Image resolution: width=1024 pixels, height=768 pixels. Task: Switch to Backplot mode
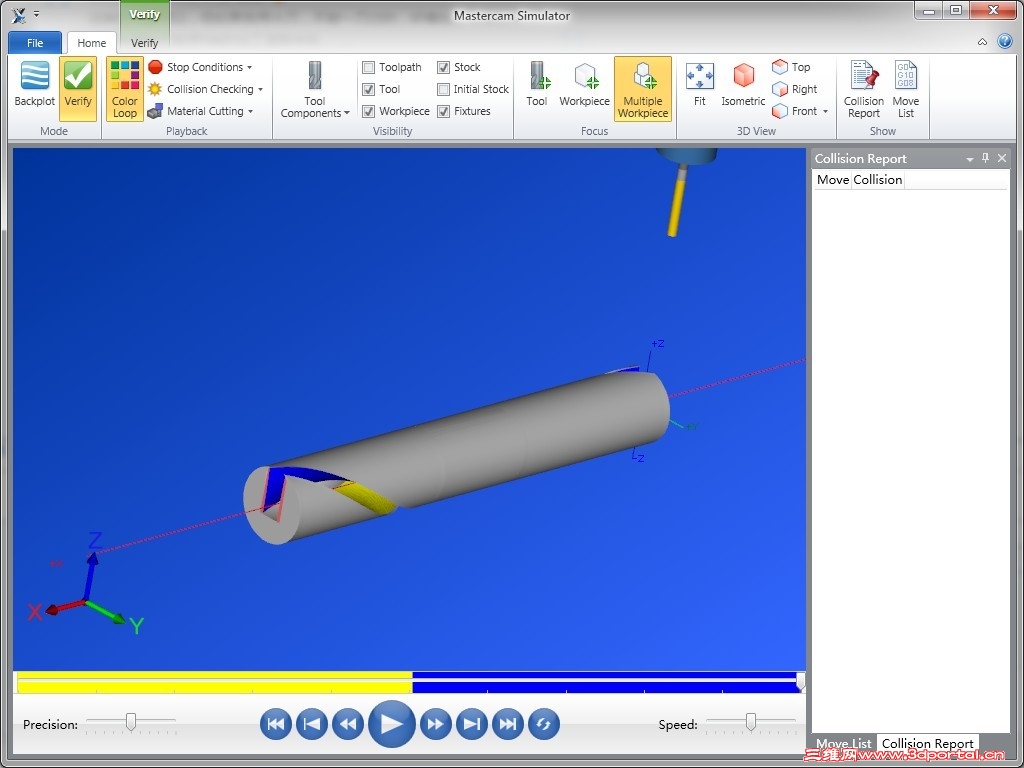click(35, 88)
